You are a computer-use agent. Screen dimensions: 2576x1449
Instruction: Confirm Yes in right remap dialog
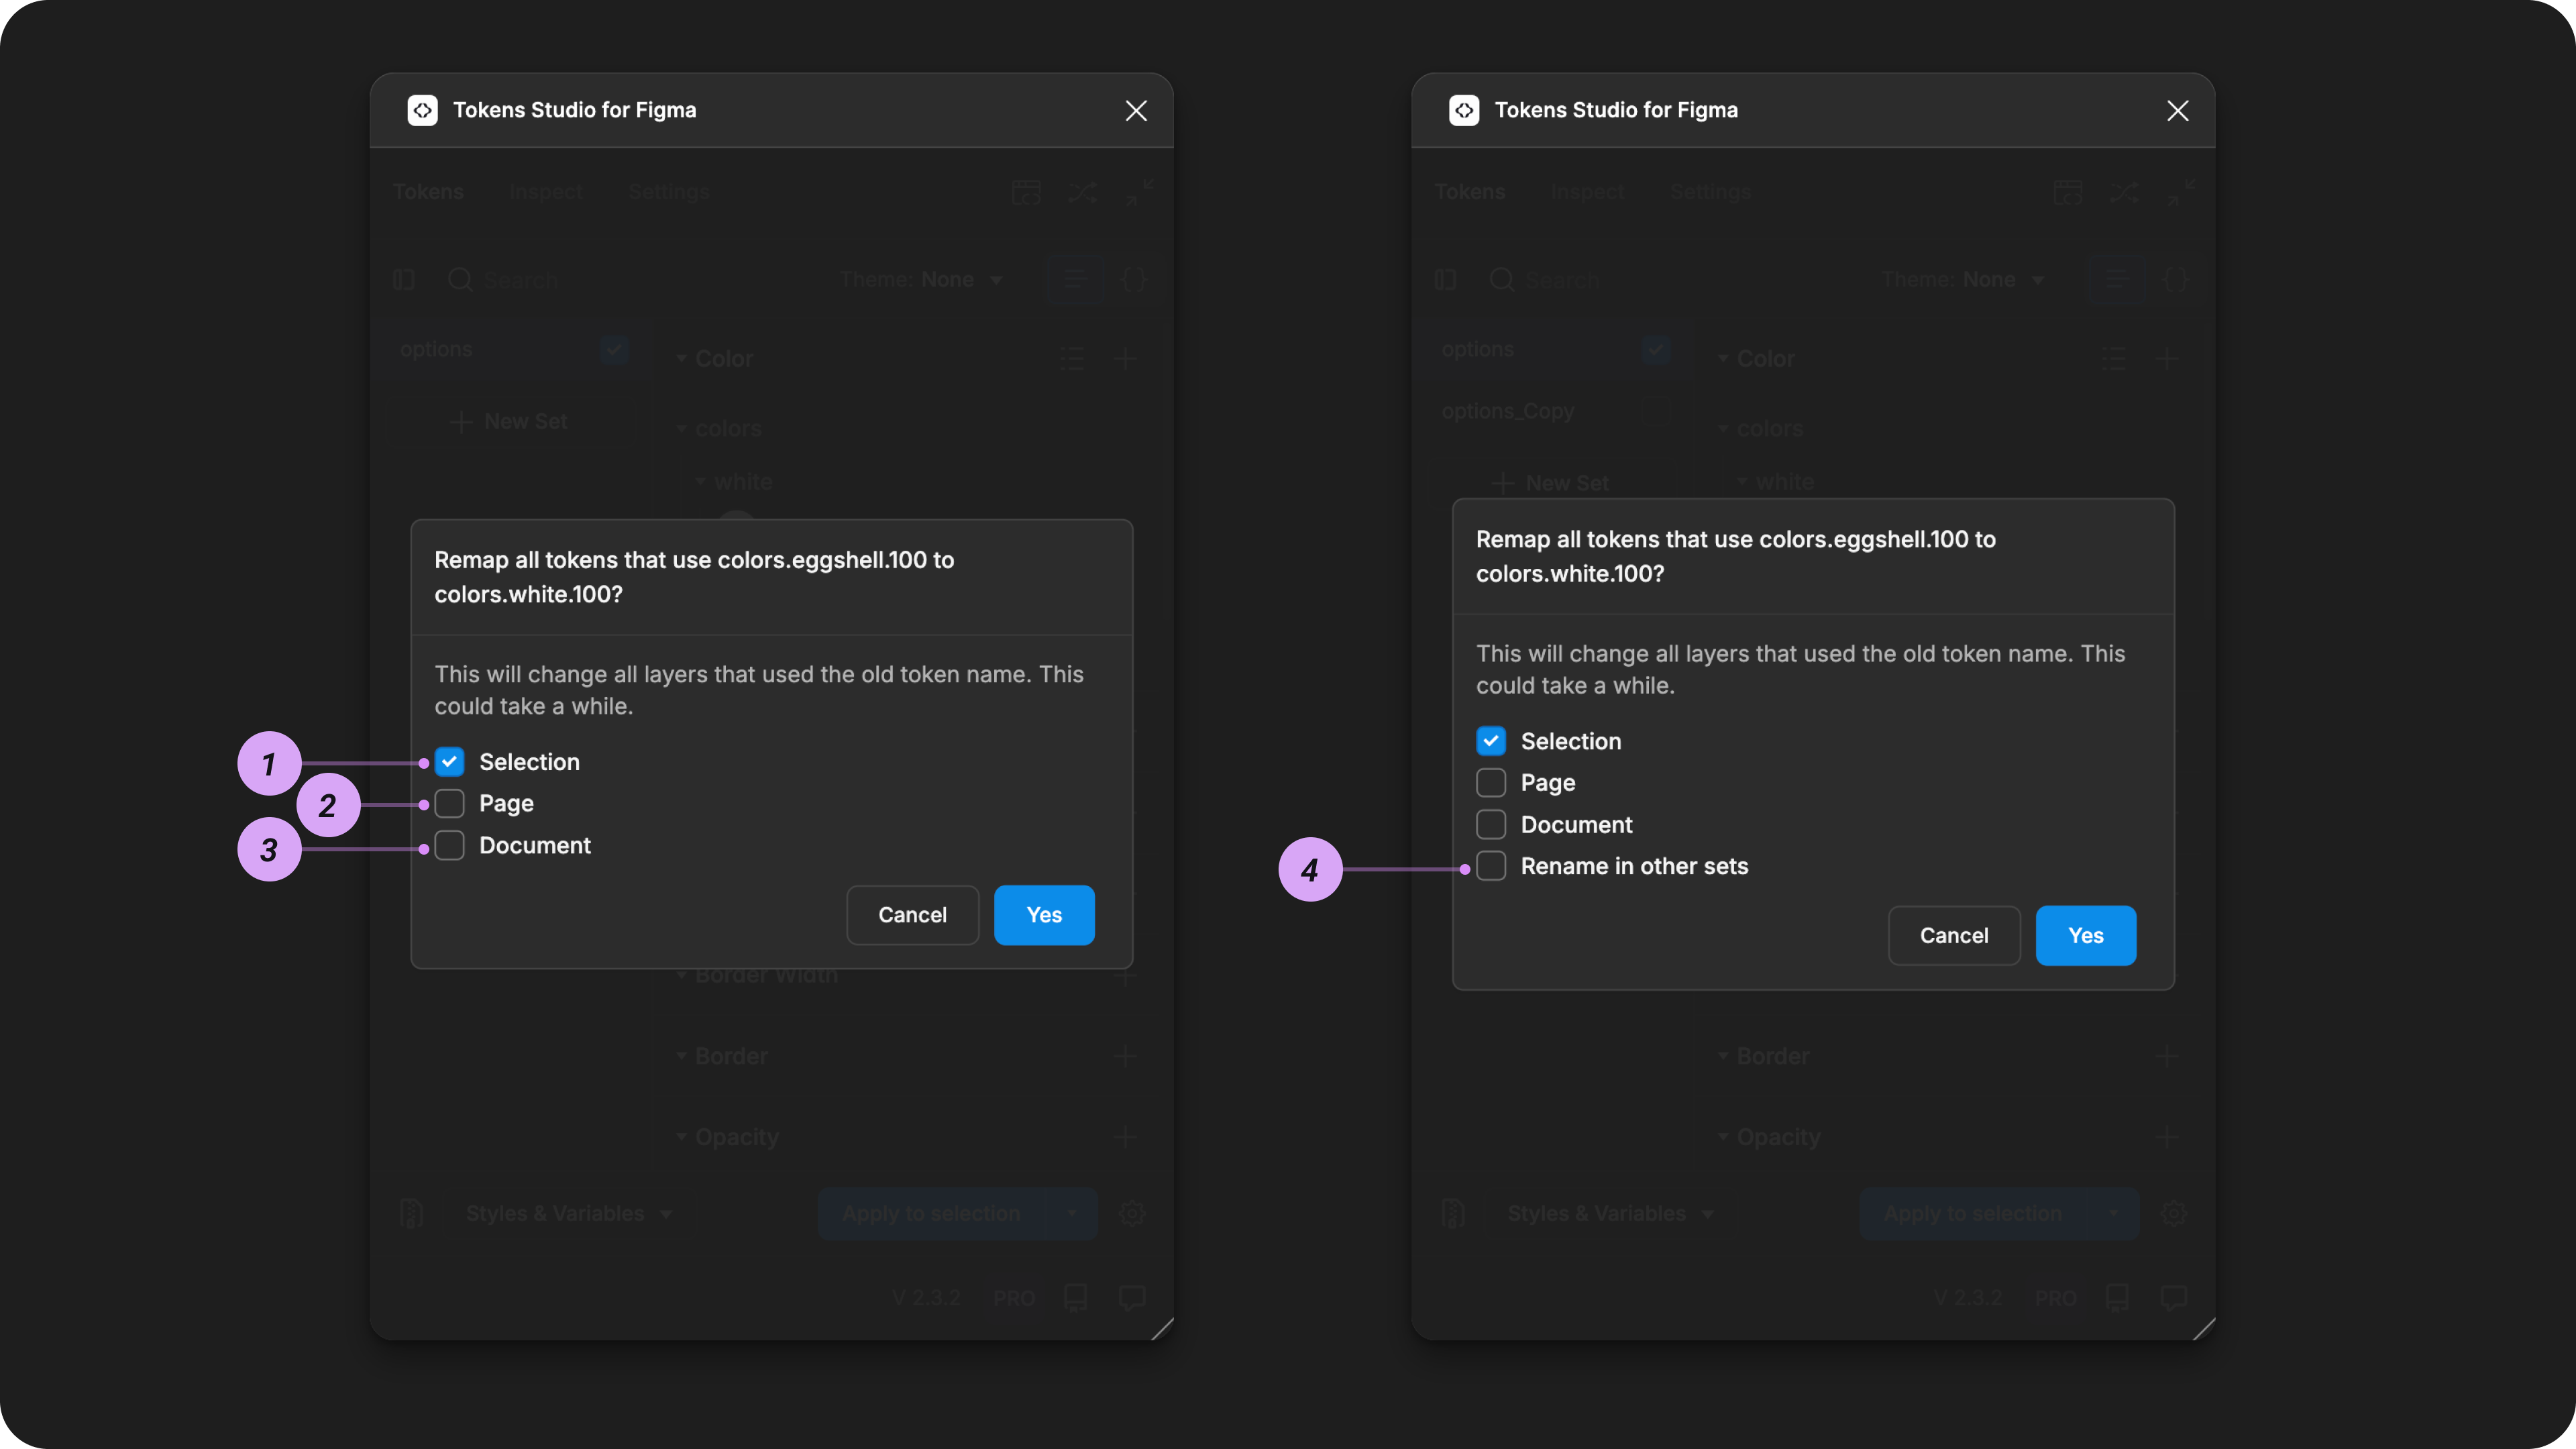point(2086,936)
